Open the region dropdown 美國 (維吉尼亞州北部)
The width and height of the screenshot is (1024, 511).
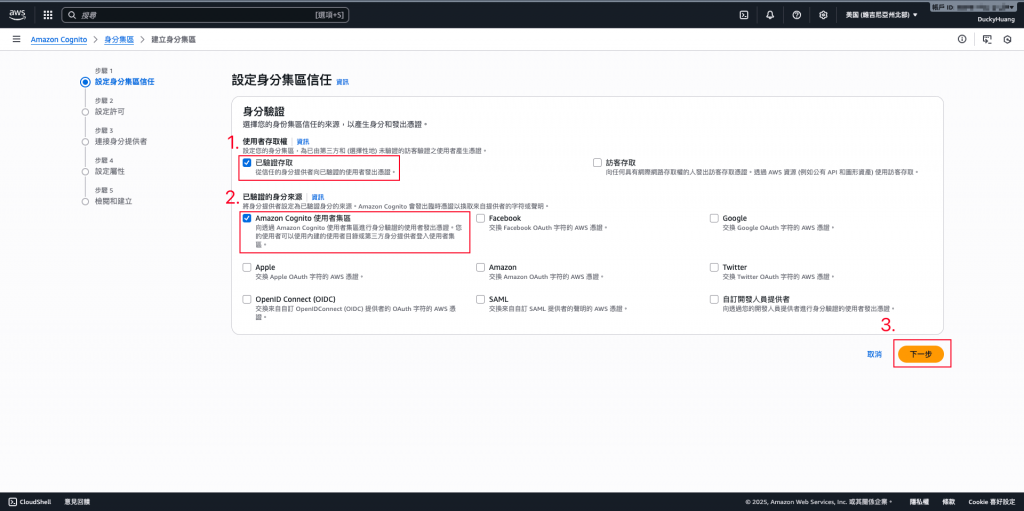[881, 14]
